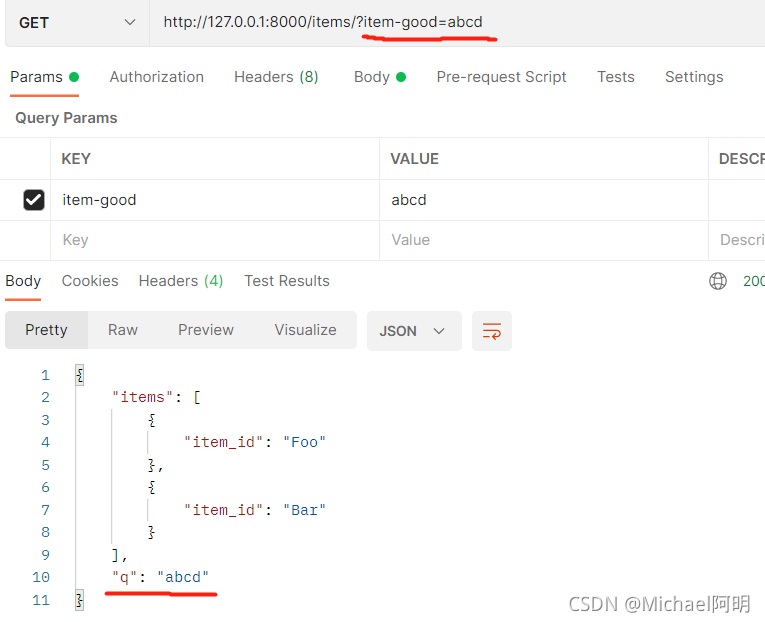Screen dimensions: 765x622
Task: Click the "items" key in response
Action: (143, 397)
